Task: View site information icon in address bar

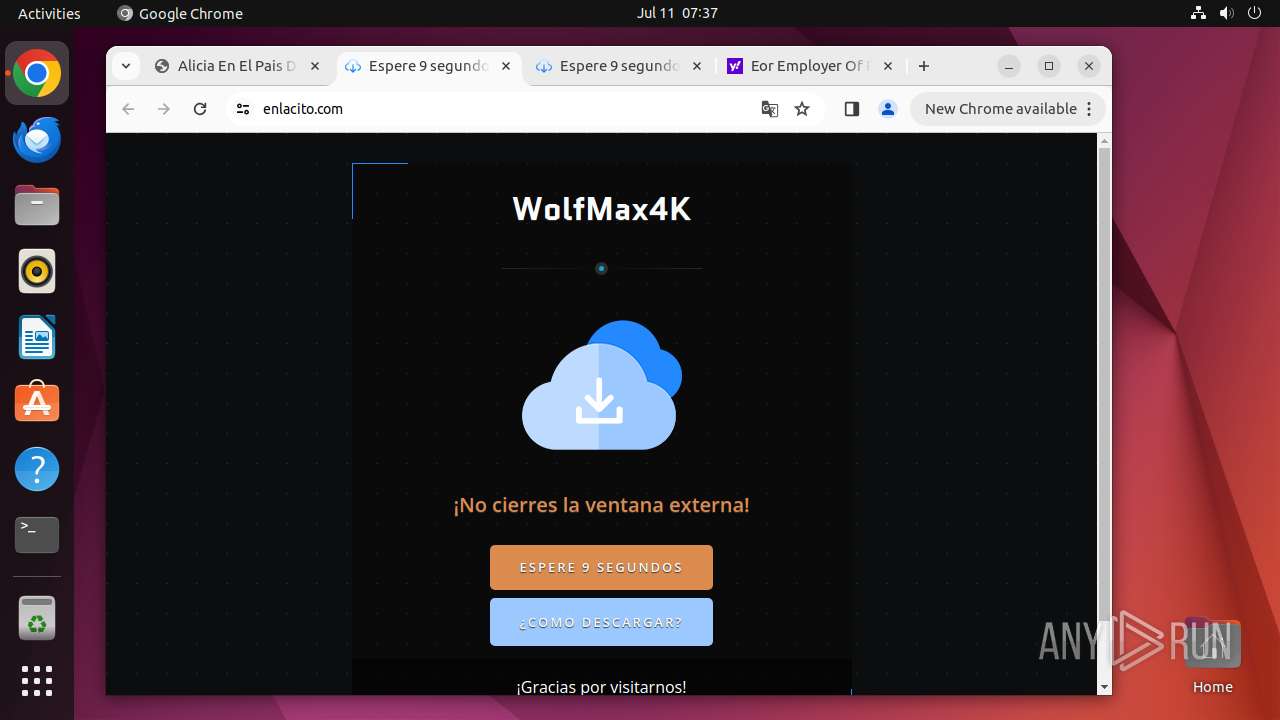Action: click(243, 109)
